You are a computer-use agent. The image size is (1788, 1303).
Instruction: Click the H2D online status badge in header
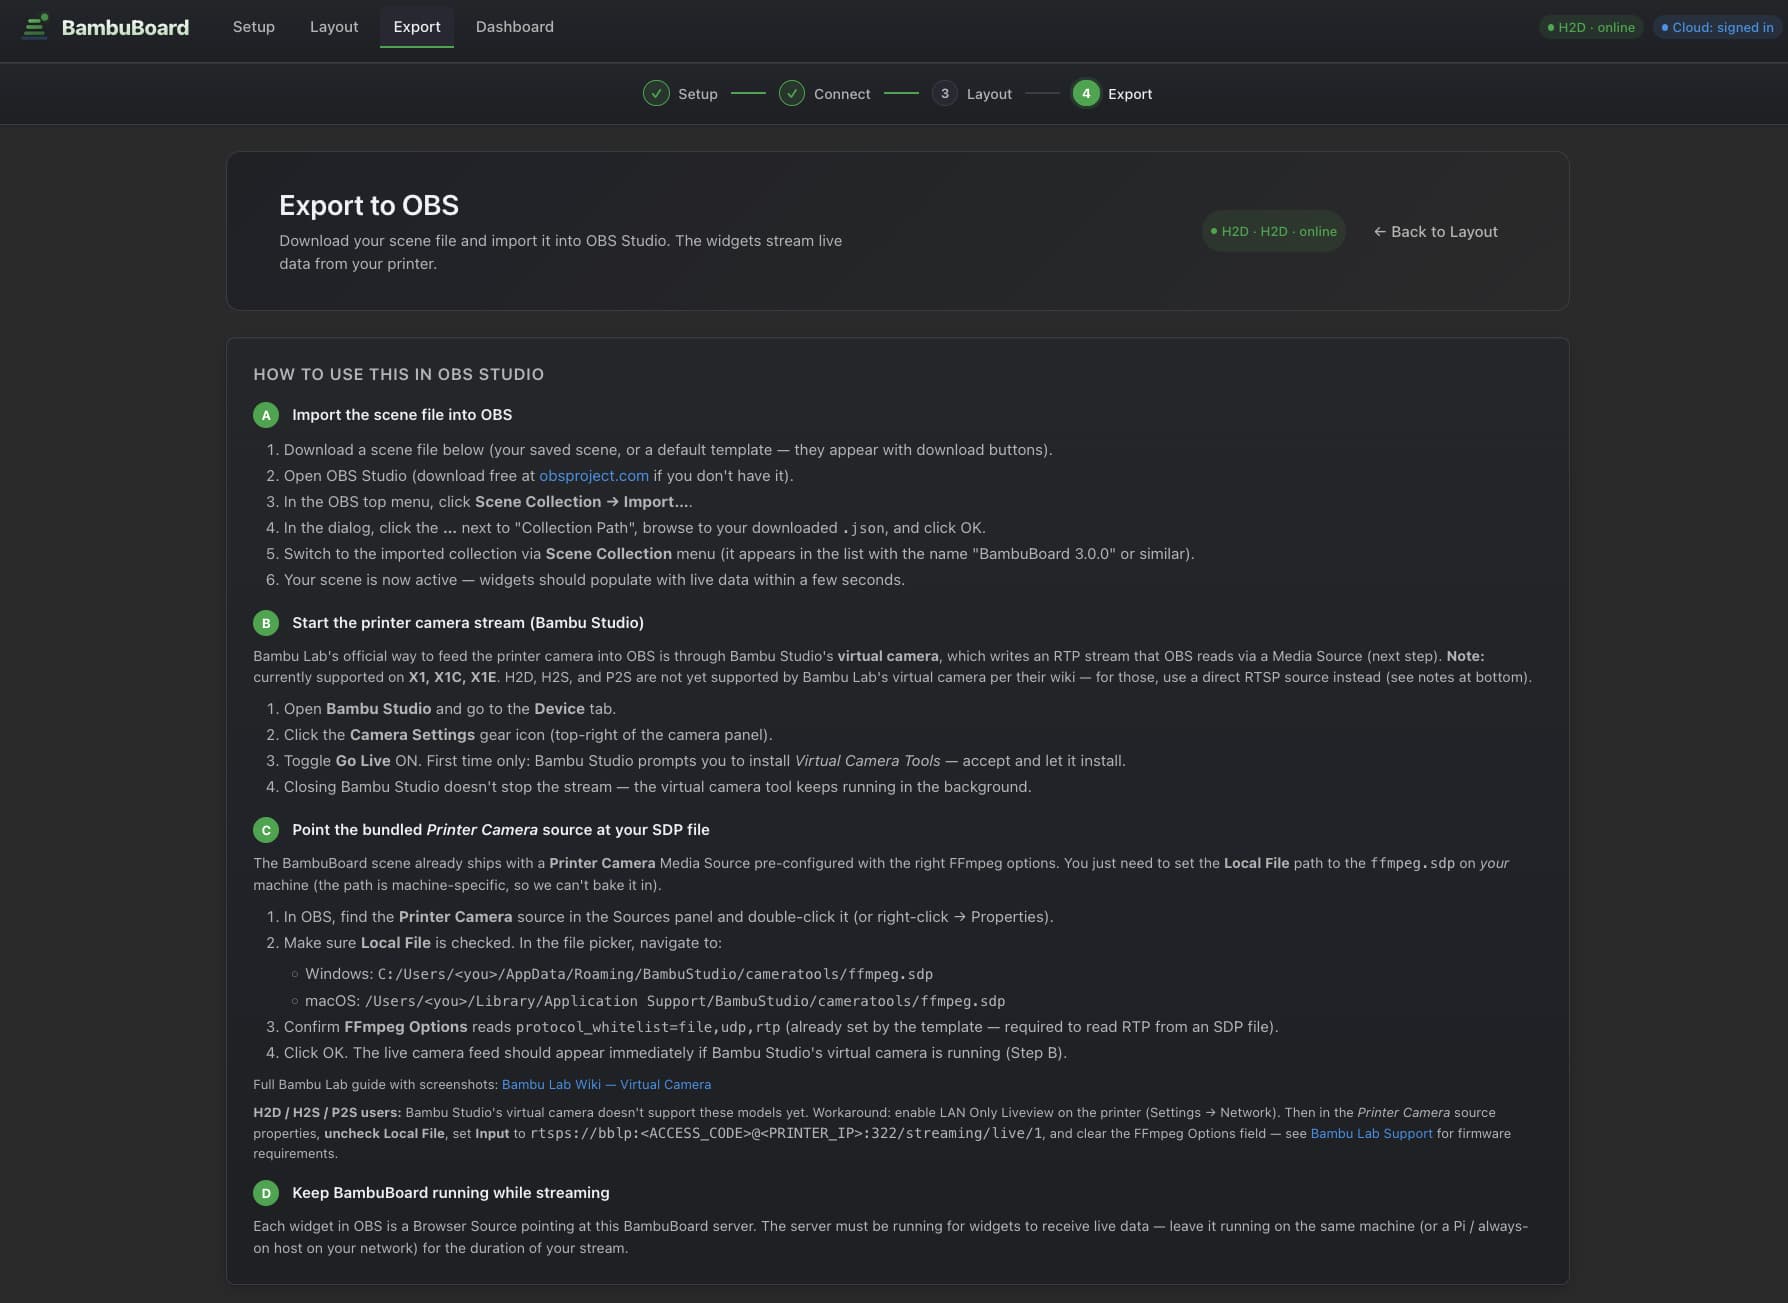pos(1591,27)
